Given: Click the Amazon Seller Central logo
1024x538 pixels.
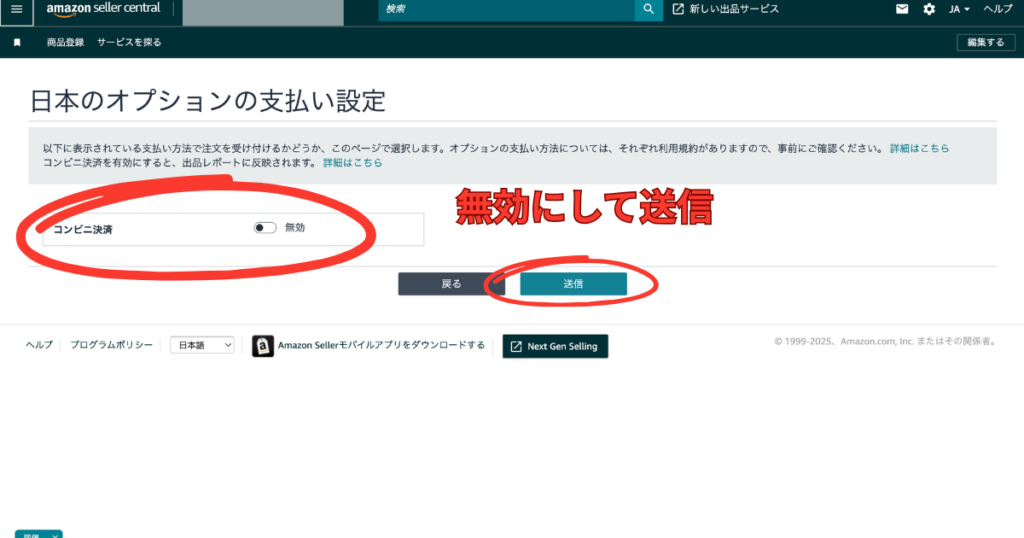Looking at the screenshot, I should pyautogui.click(x=103, y=9).
